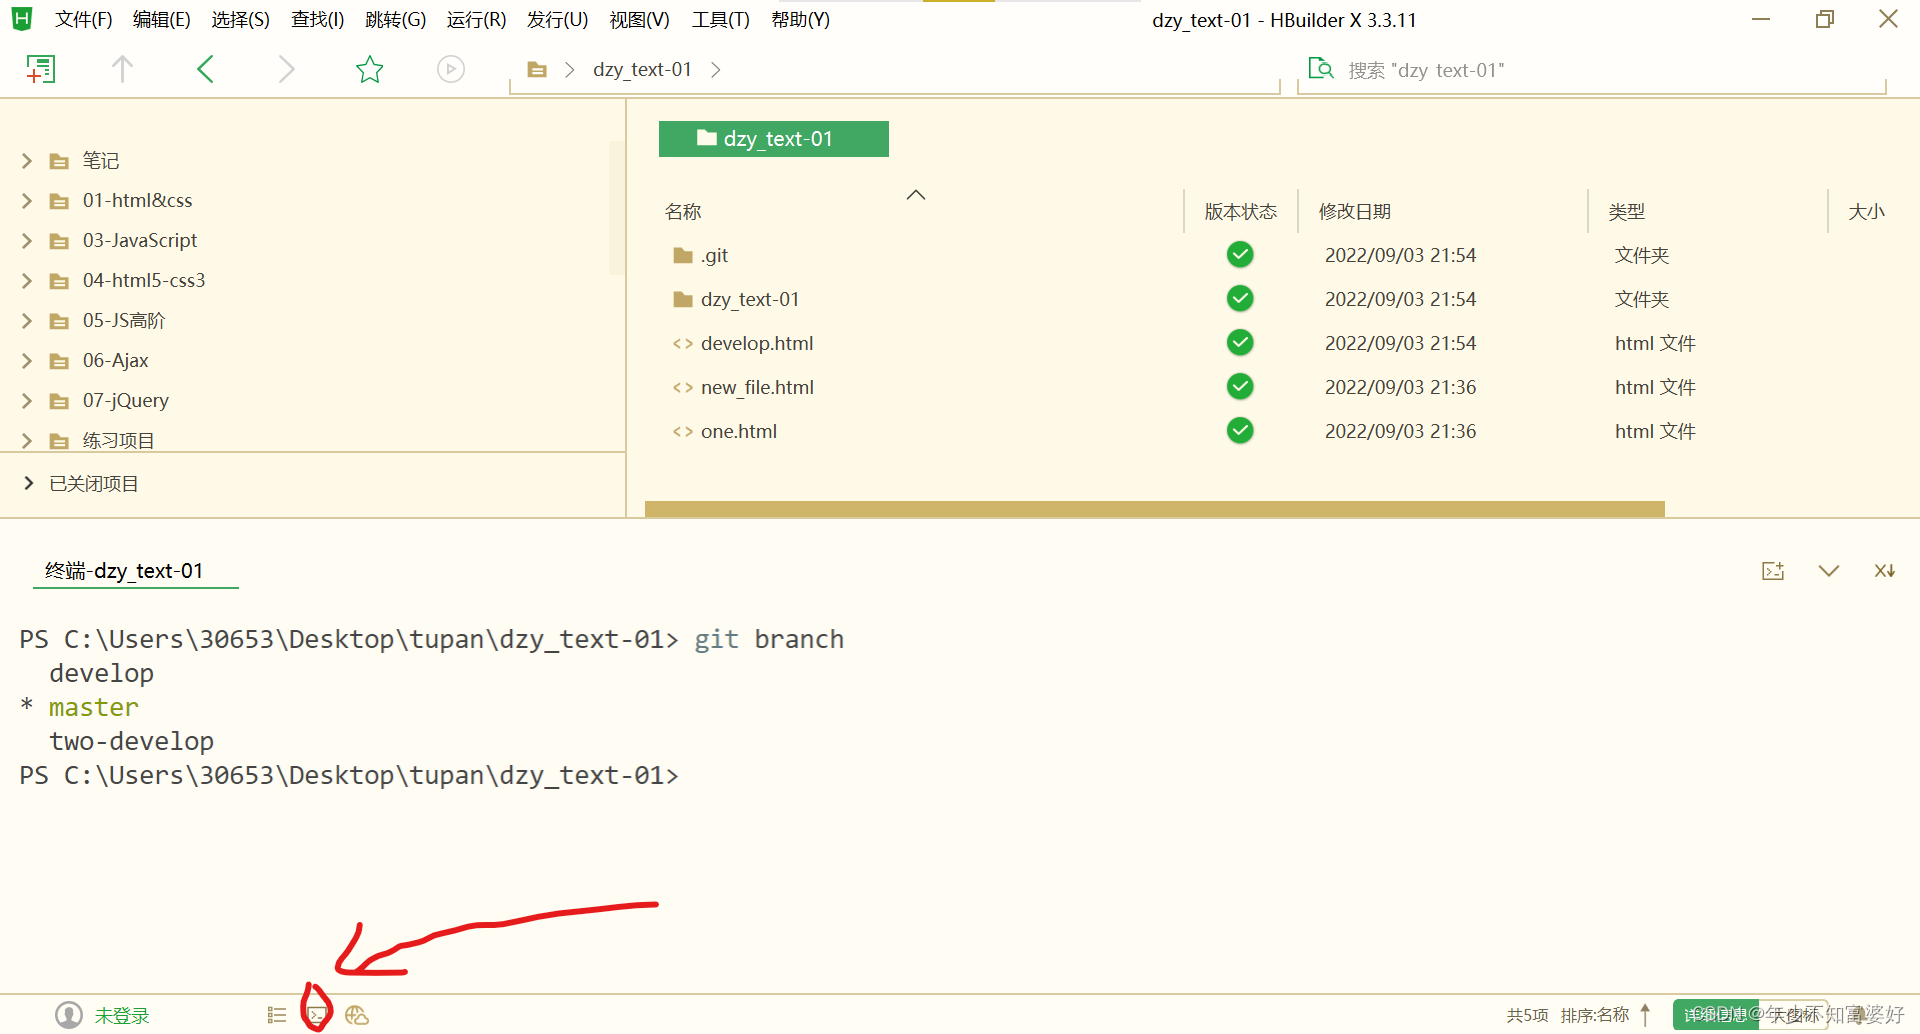The height and width of the screenshot is (1034, 1920).
Task: Click the green check status icon for develop.html
Action: point(1239,342)
